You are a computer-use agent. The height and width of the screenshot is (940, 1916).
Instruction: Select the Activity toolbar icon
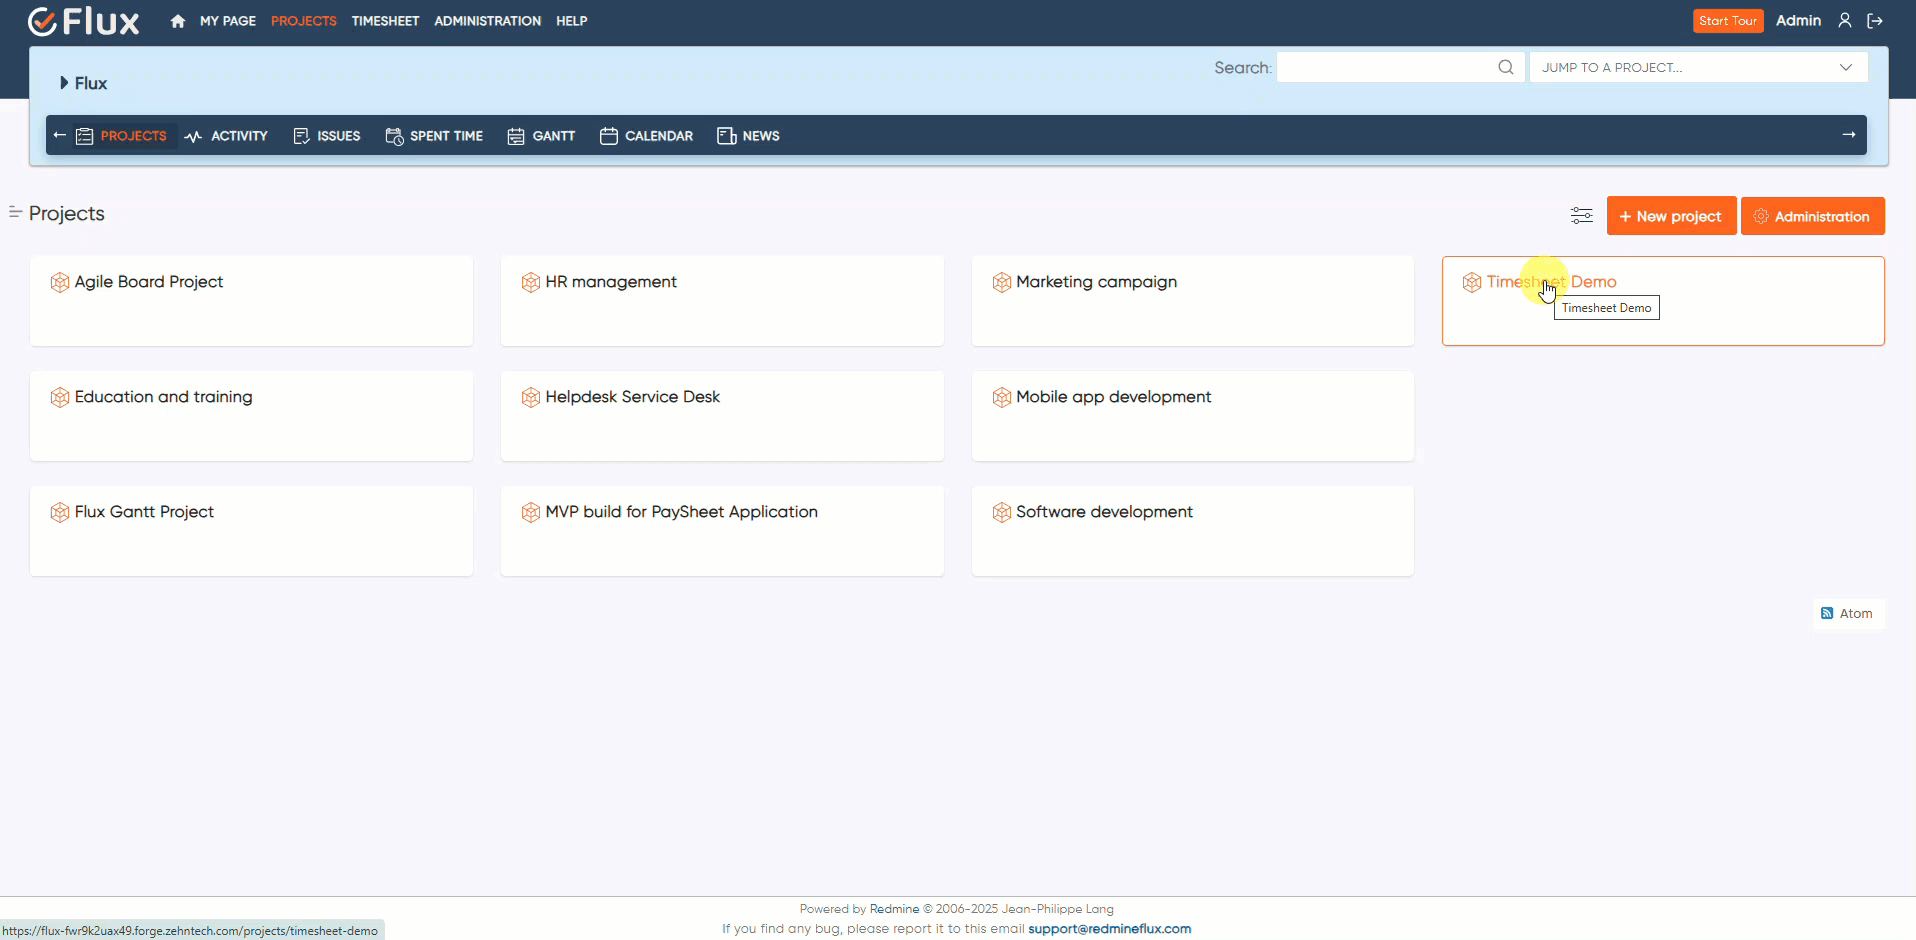[193, 136]
